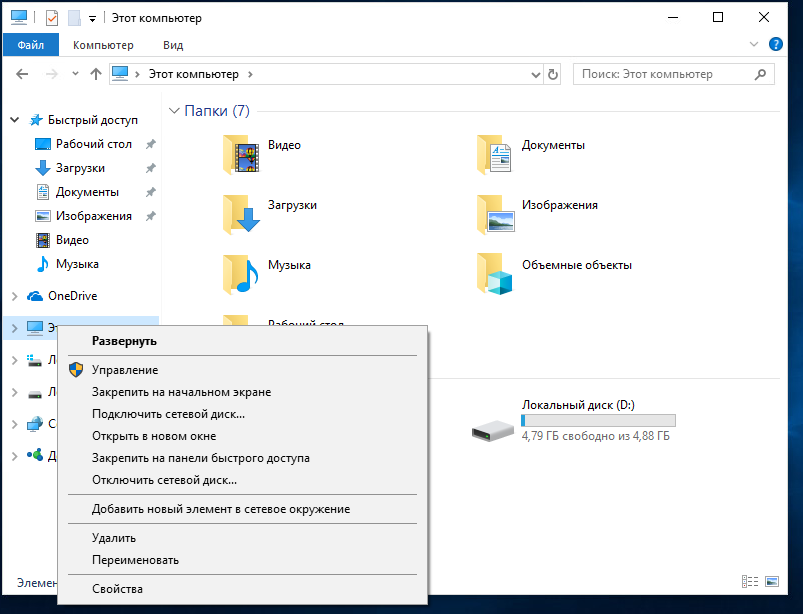Image resolution: width=803 pixels, height=614 pixels.
Task: Switch to large icons view in status bar
Action: (x=772, y=581)
